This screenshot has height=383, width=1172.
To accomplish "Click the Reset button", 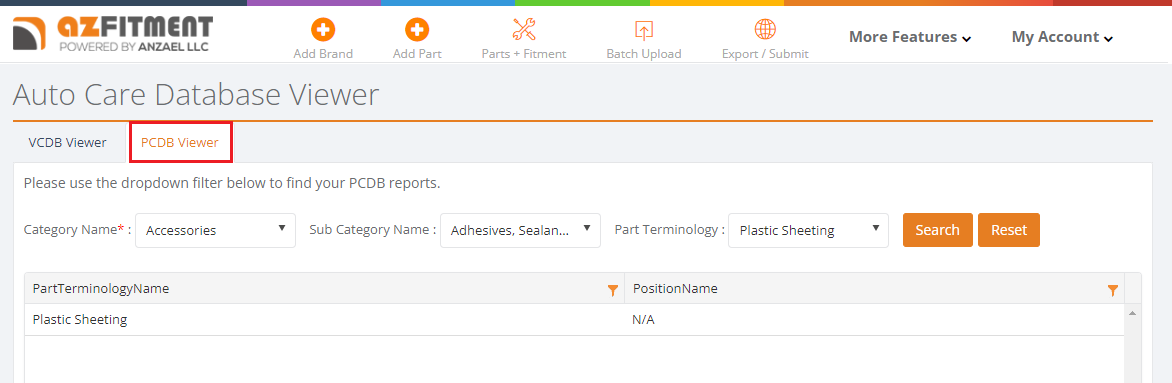I will pyautogui.click(x=1009, y=230).
